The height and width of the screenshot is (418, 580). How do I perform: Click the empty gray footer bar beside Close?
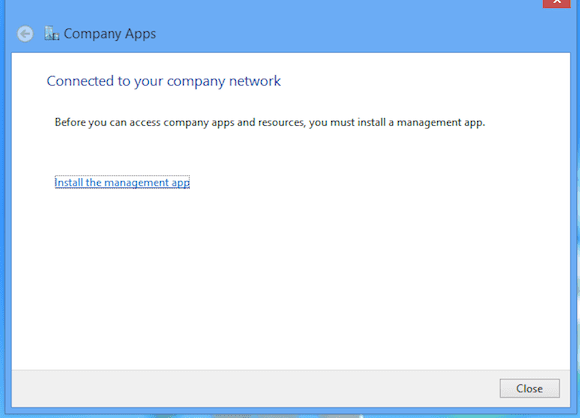point(255,388)
